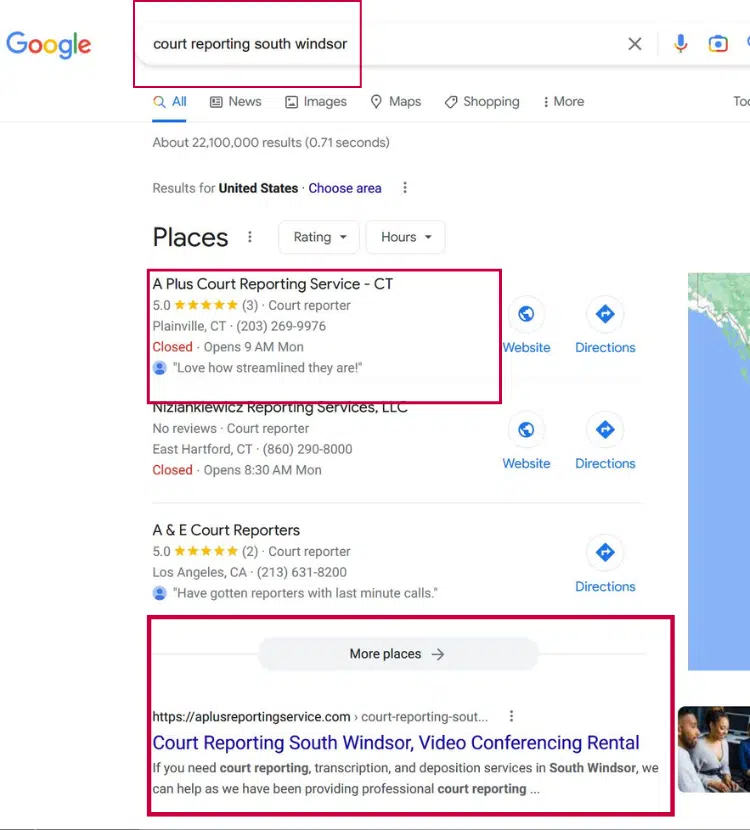Open the Hours filter dropdown
This screenshot has height=830, width=750.
[406, 237]
